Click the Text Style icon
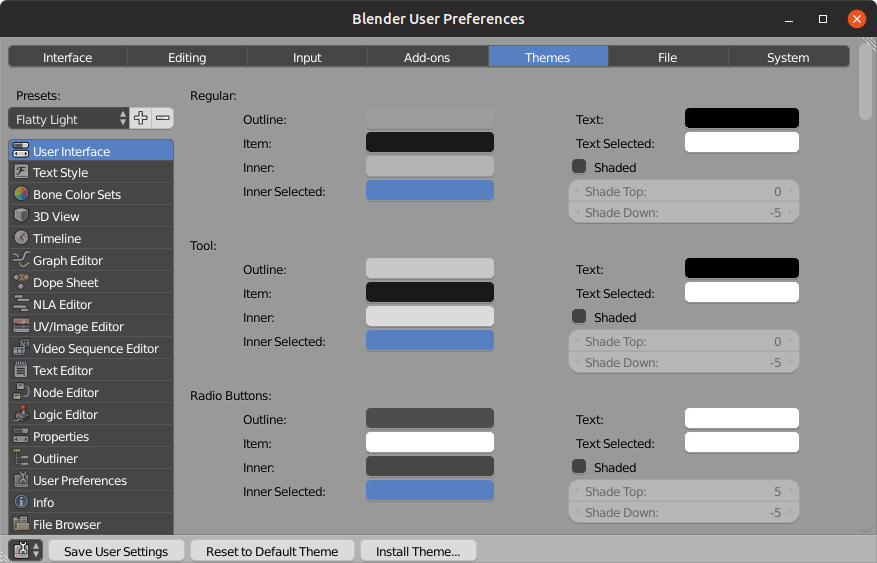This screenshot has width=877, height=563. (21, 172)
